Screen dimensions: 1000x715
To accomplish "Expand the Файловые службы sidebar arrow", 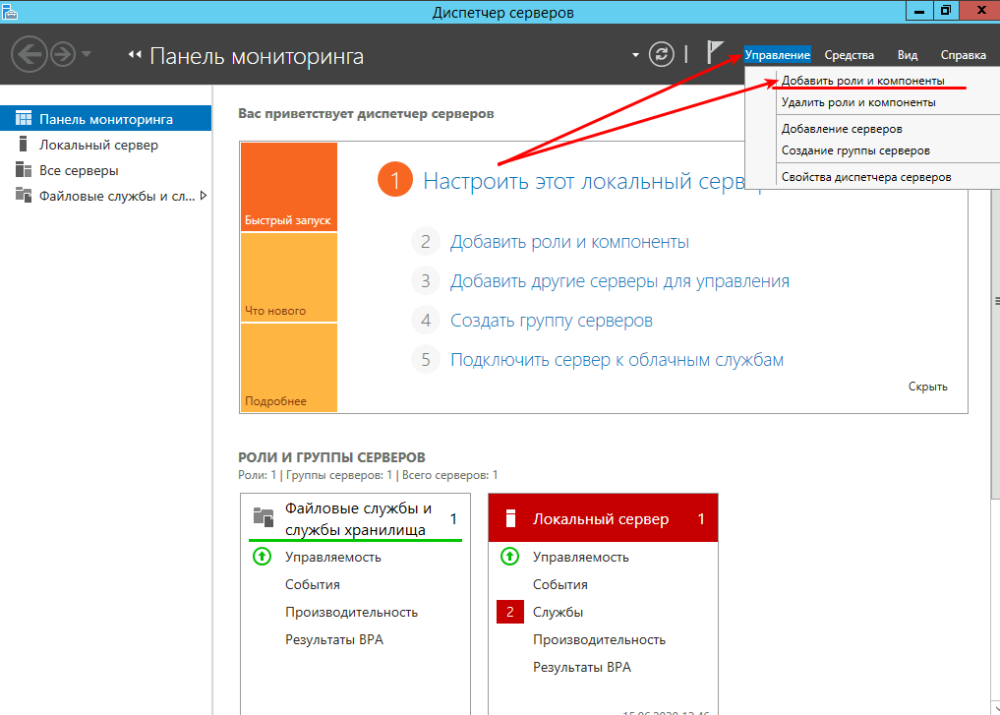I will [x=203, y=196].
